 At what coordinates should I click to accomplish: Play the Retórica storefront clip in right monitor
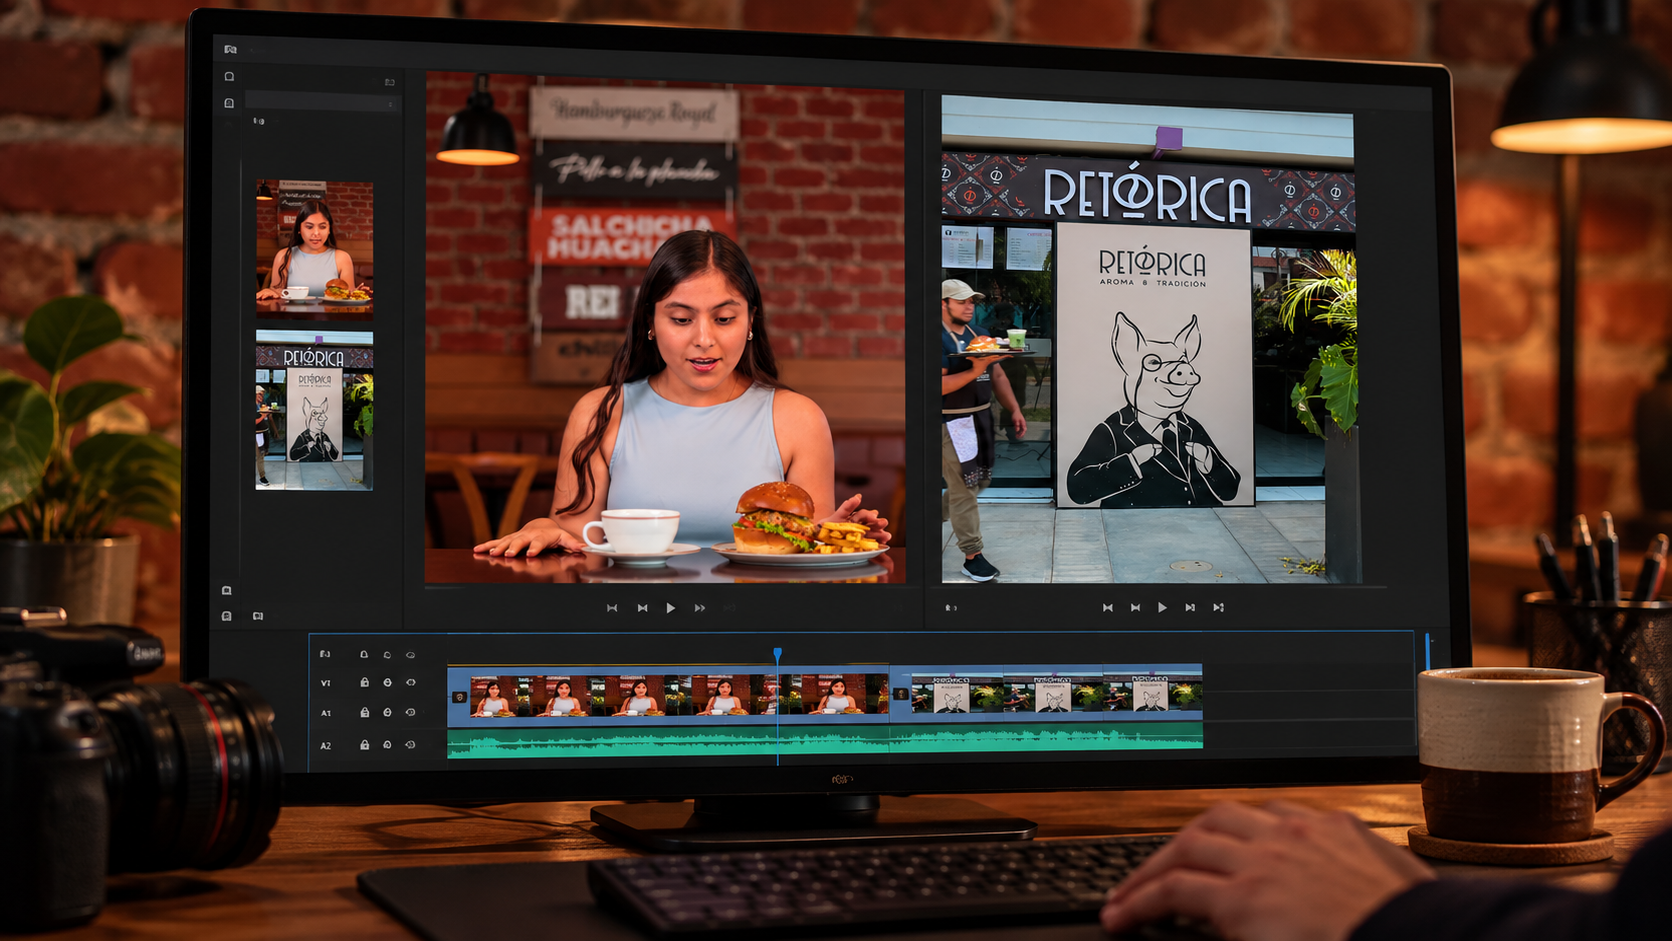click(1162, 607)
